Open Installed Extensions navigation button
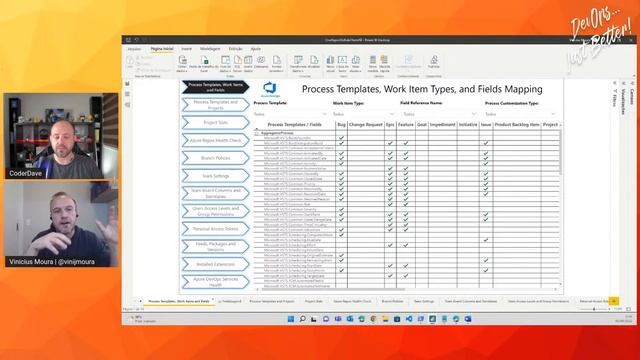Viewport: 640px width, 360px height. point(215,264)
